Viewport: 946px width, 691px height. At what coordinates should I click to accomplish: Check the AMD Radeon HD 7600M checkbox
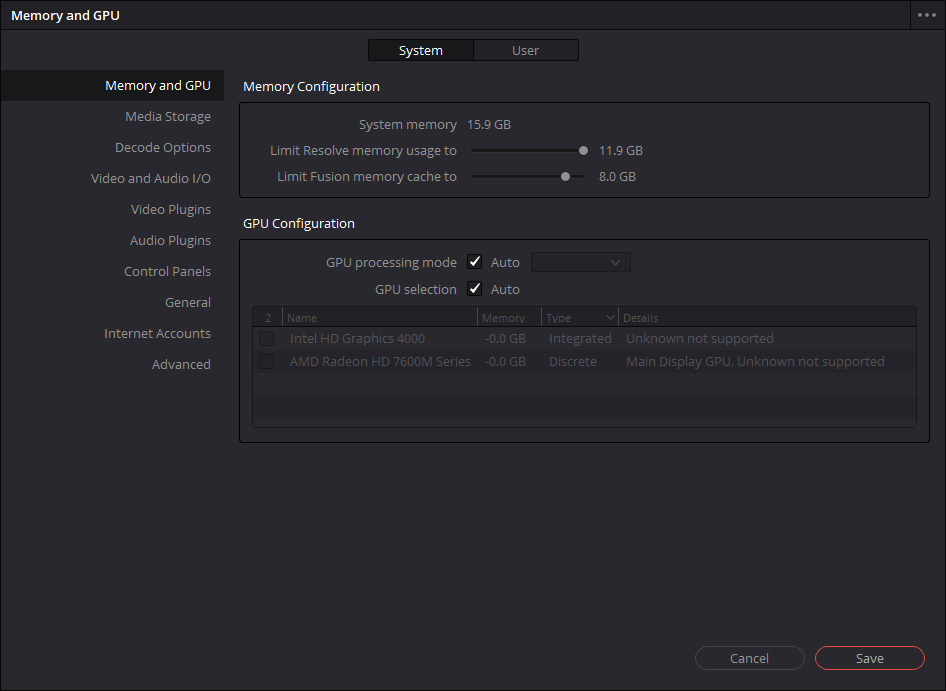(267, 361)
